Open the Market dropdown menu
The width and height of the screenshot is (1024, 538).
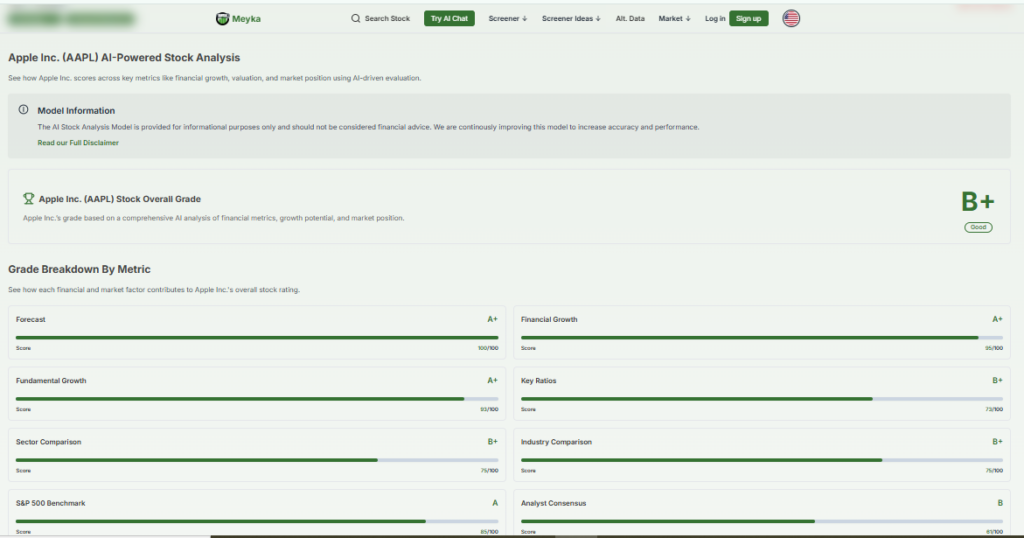click(674, 18)
